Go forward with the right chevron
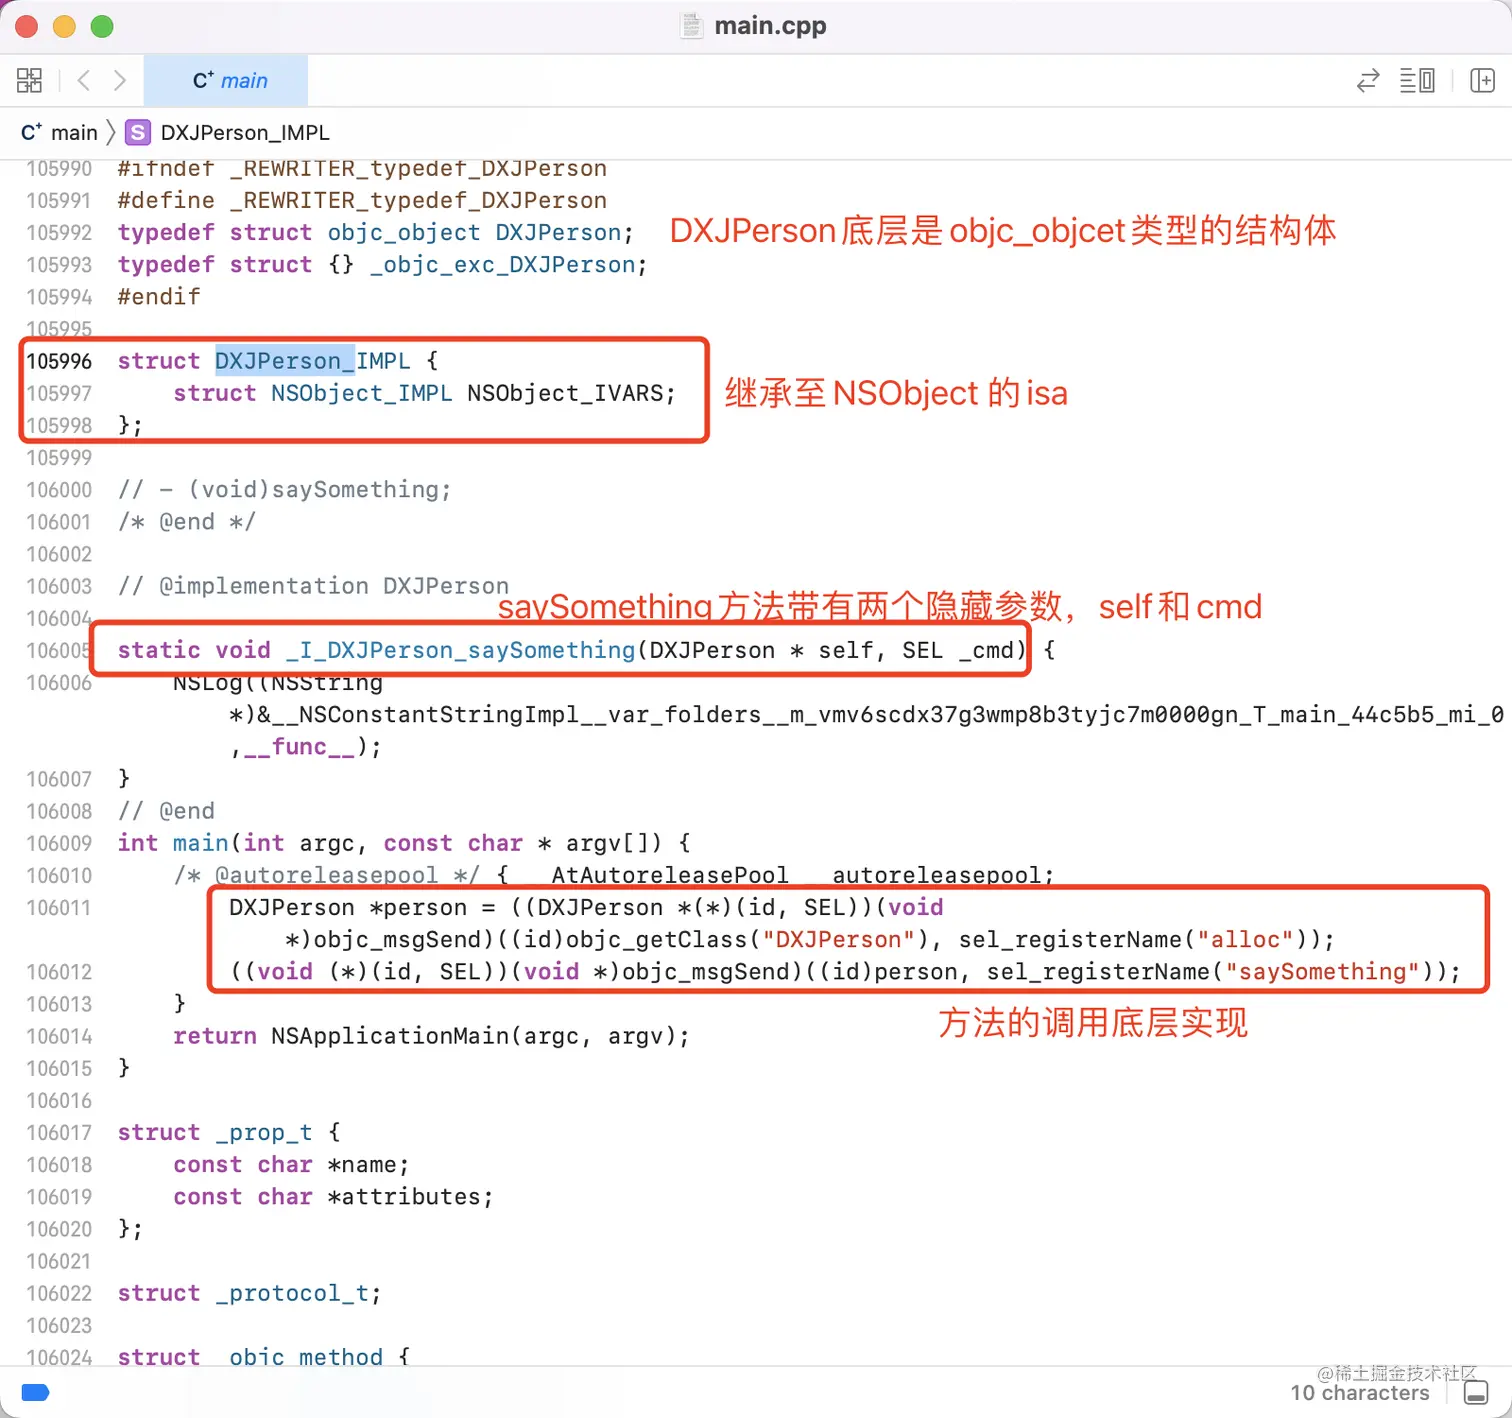 click(120, 80)
